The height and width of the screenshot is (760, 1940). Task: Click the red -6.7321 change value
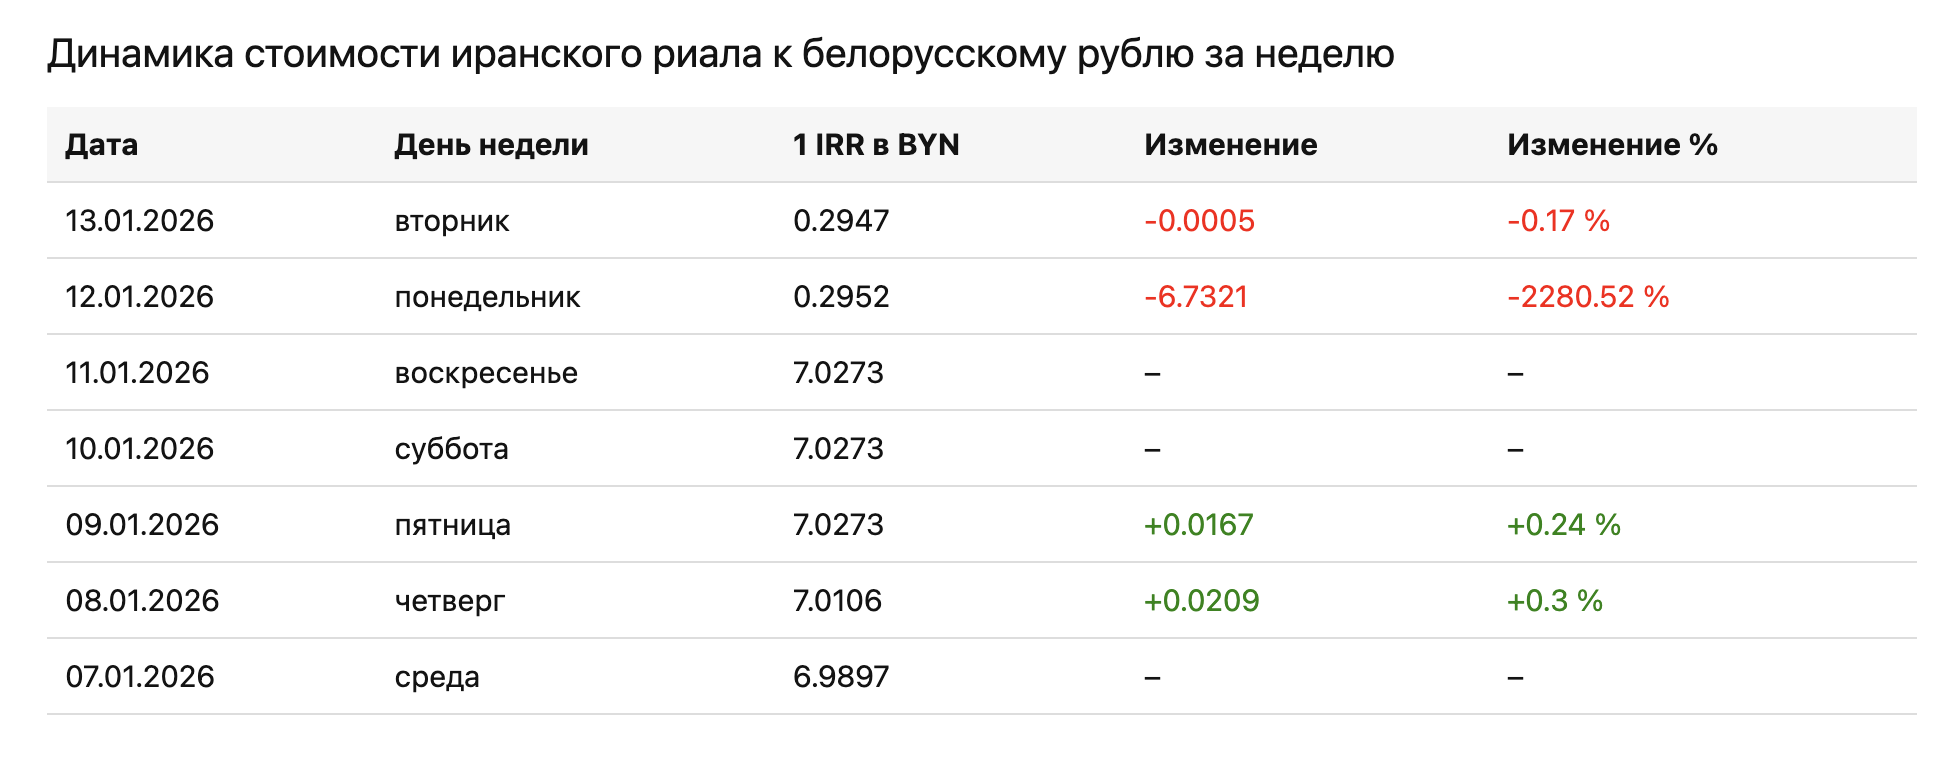point(1196,297)
